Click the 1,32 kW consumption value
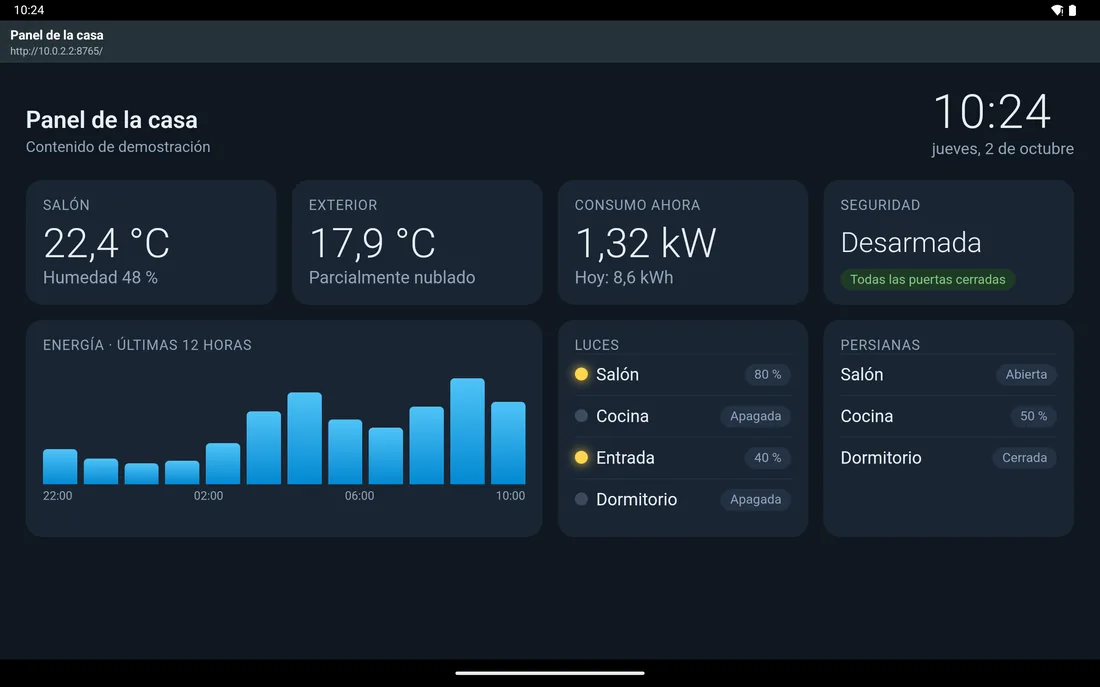This screenshot has height=687, width=1100. (645, 243)
